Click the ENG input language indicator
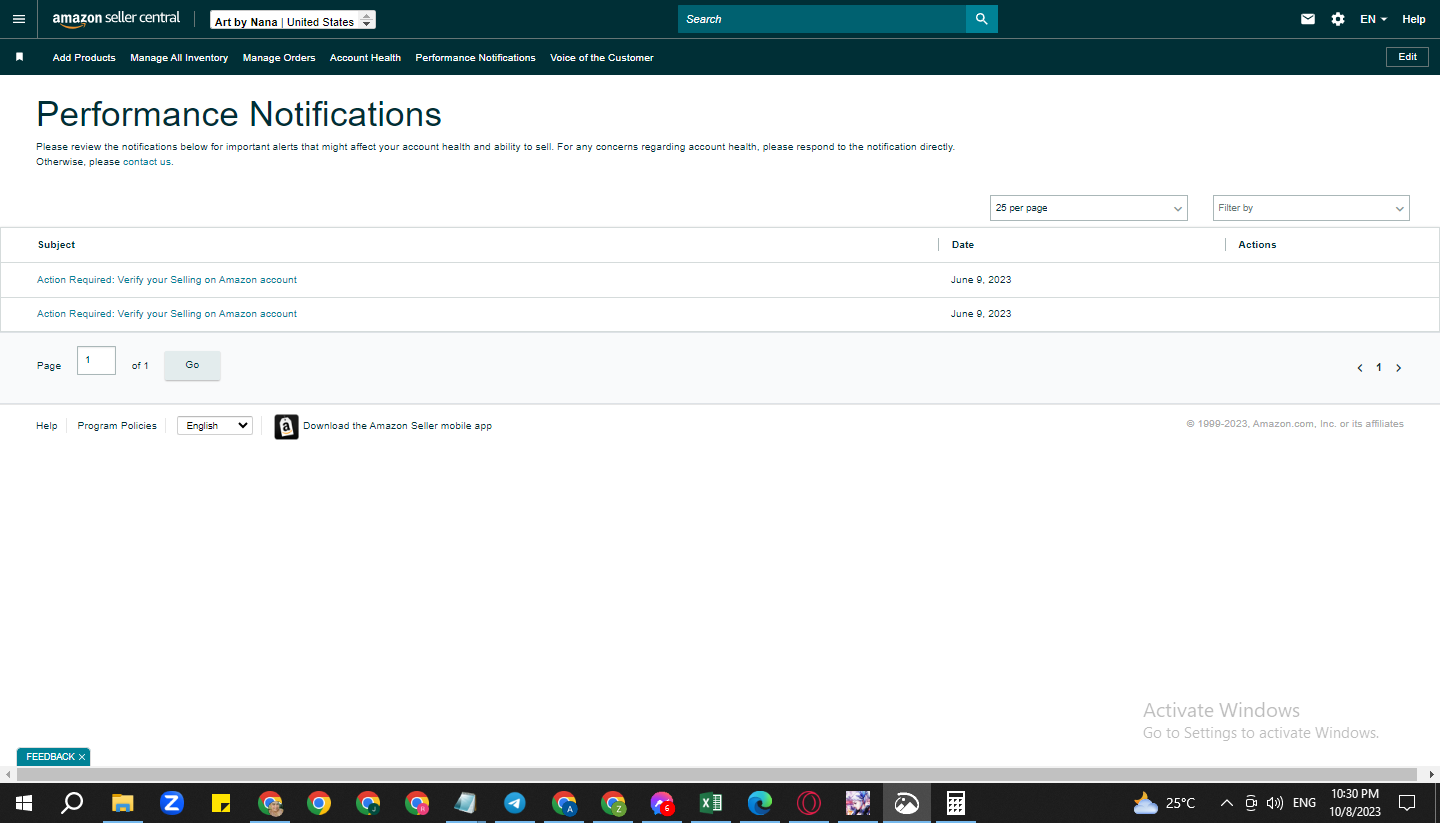Viewport: 1440px width, 823px height. [1304, 803]
